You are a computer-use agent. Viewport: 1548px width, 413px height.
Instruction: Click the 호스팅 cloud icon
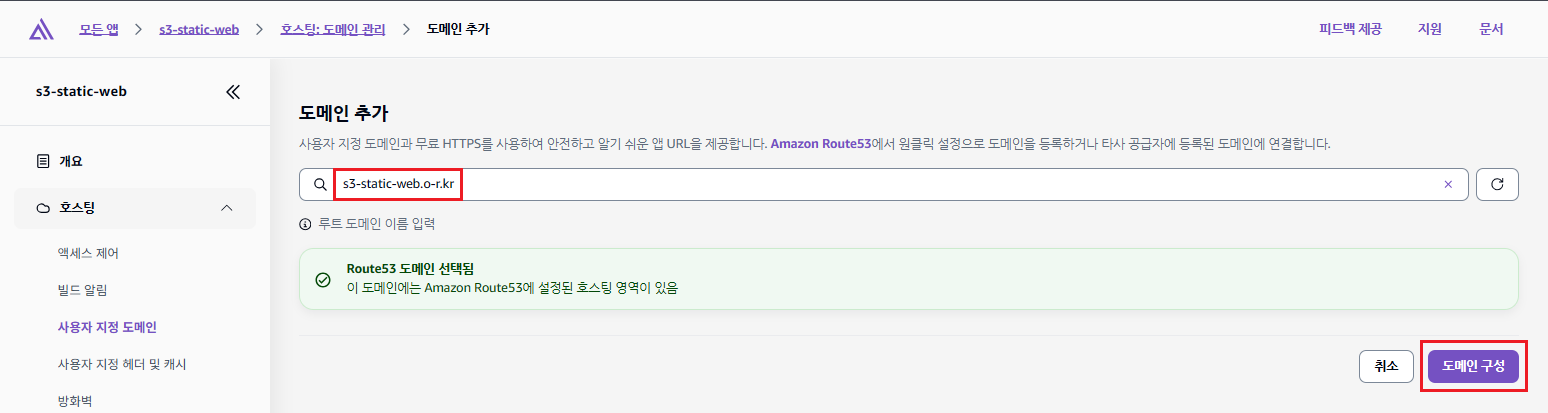(42, 208)
